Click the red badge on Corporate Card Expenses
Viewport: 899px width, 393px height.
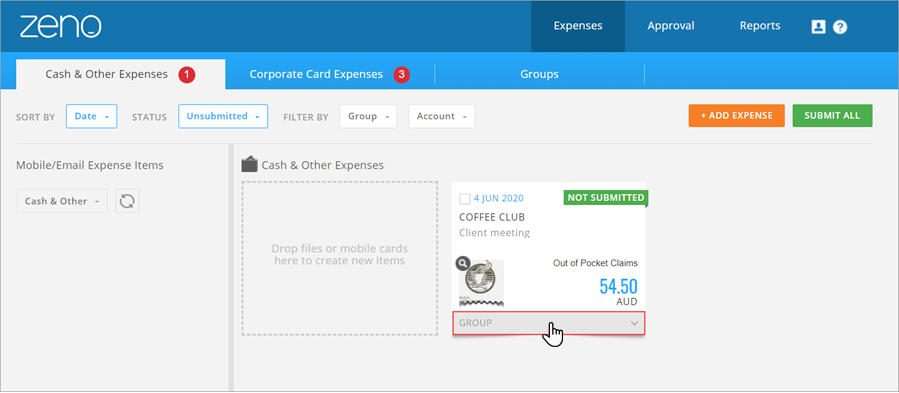point(401,75)
